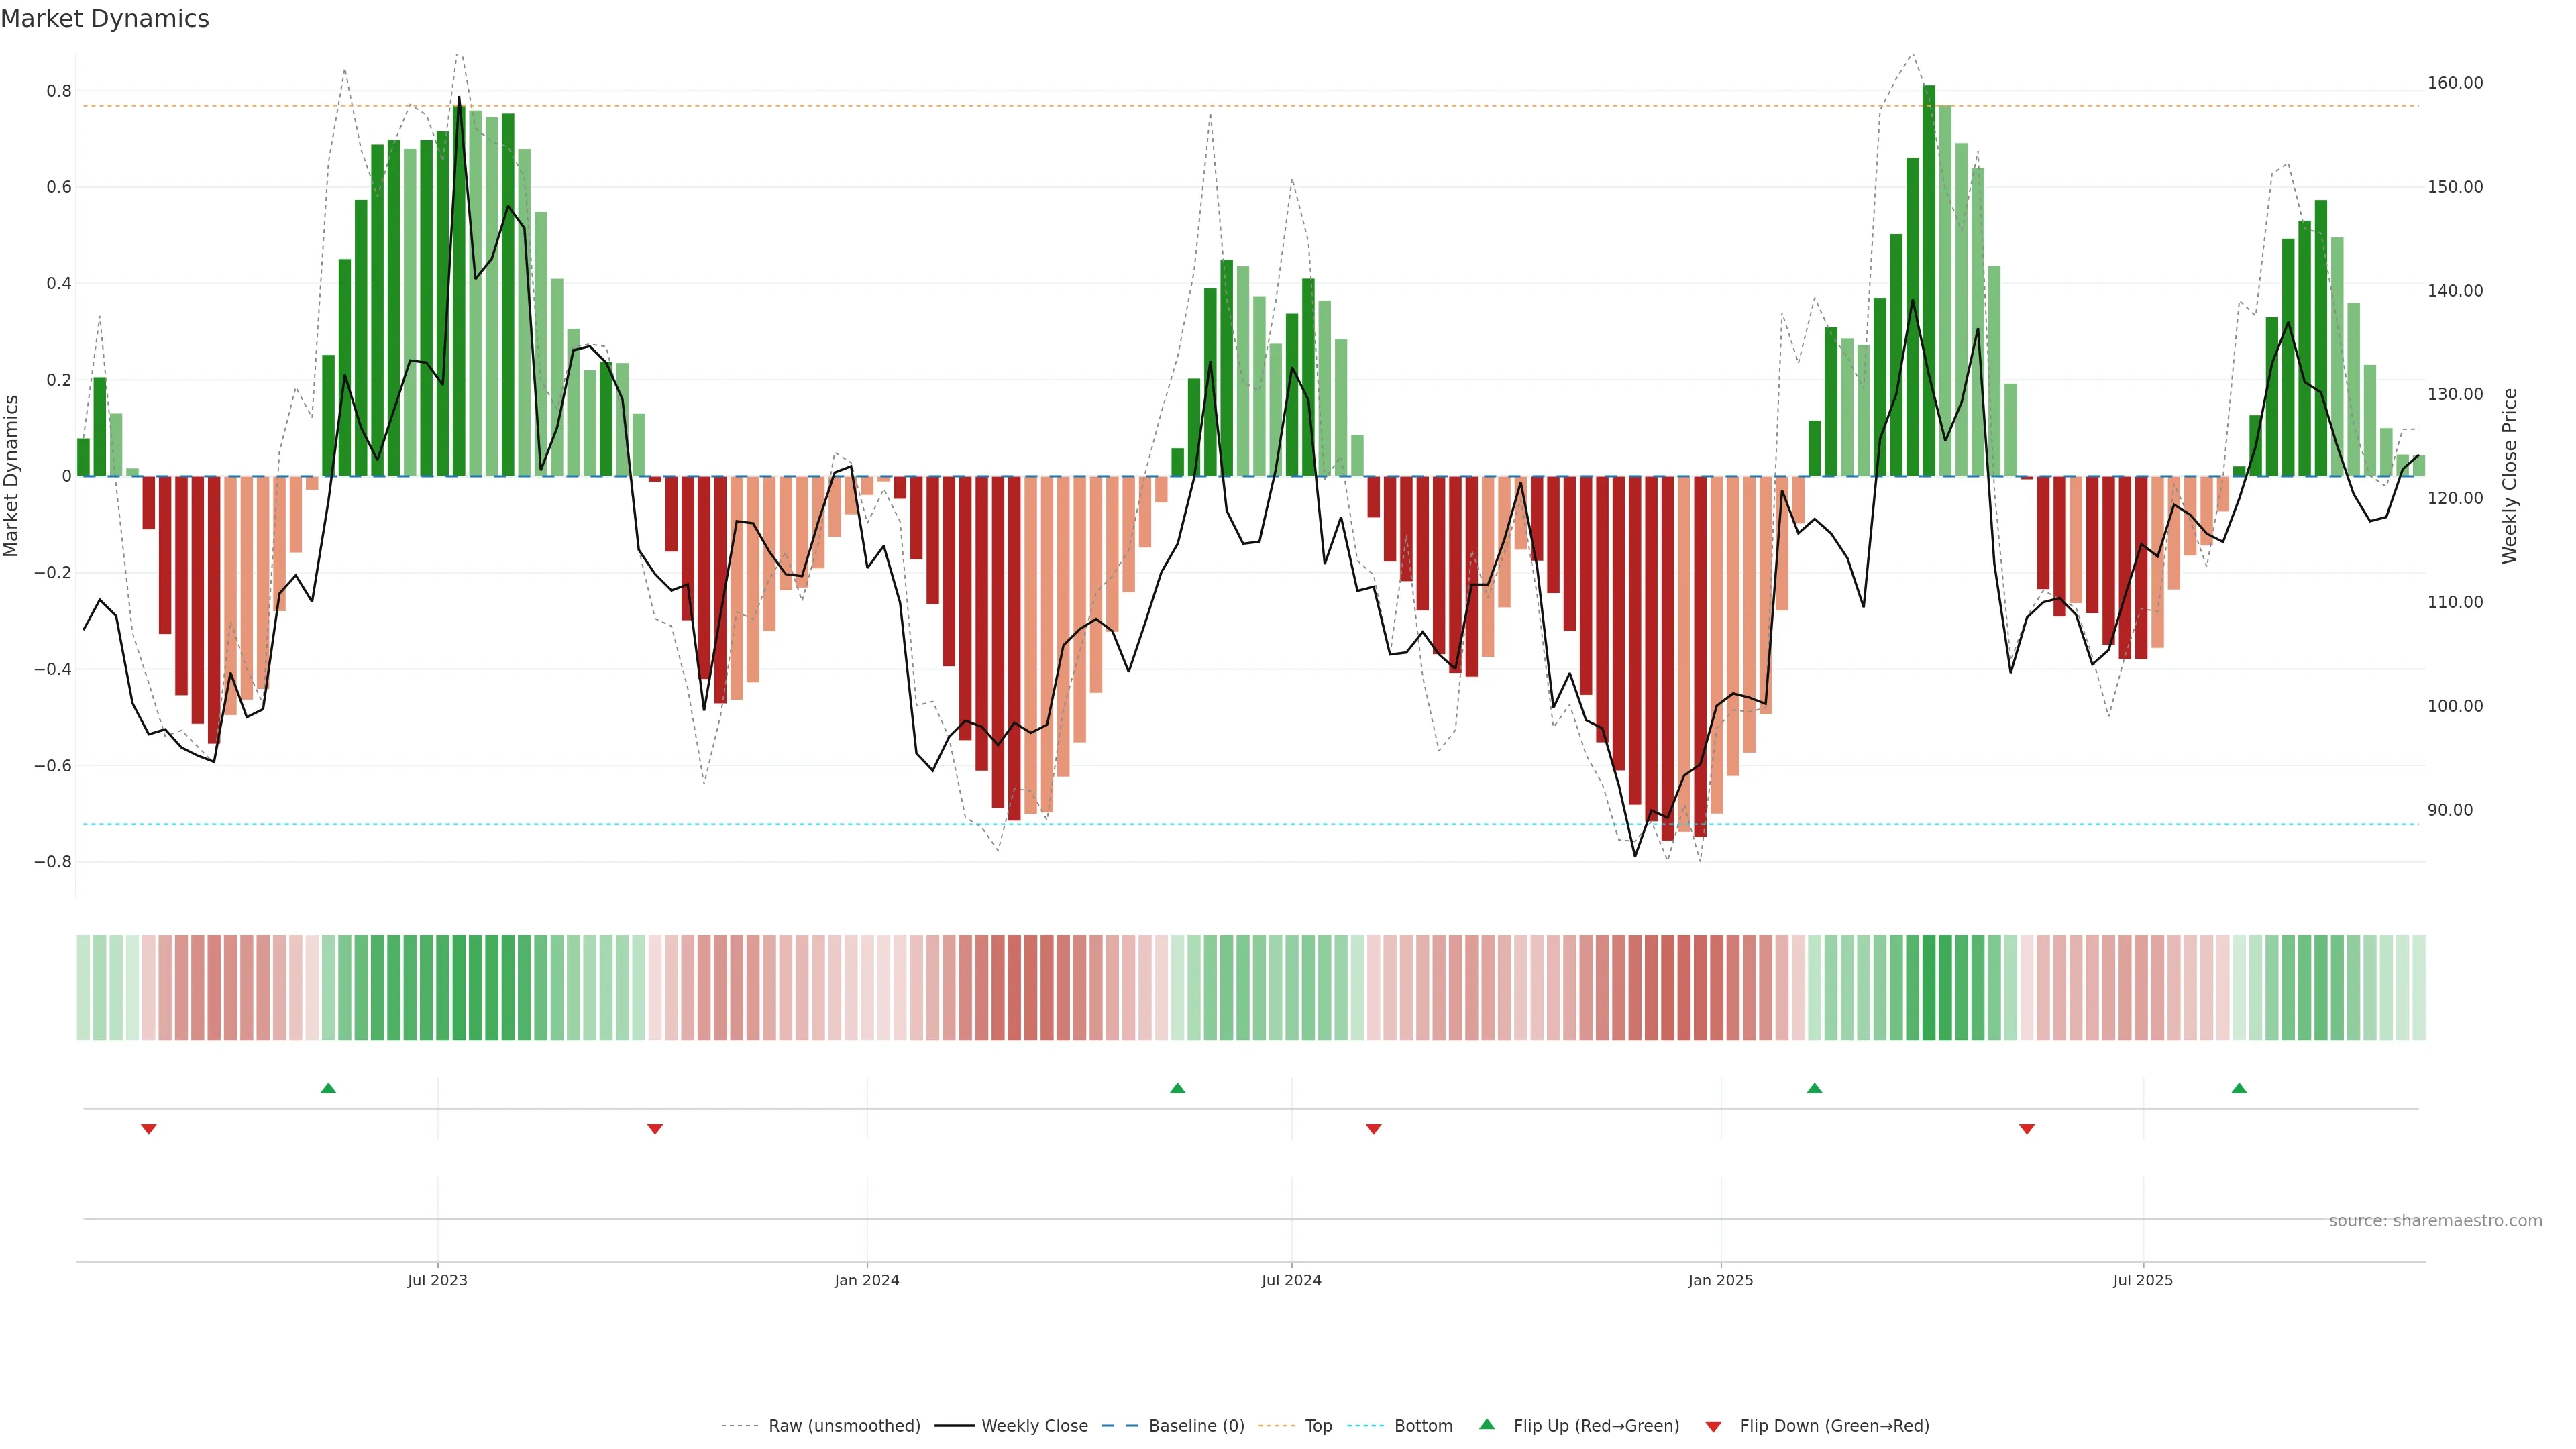The width and height of the screenshot is (2576, 1449).
Task: Click the green flip-up triangle before Jul 2023
Action: (328, 1088)
